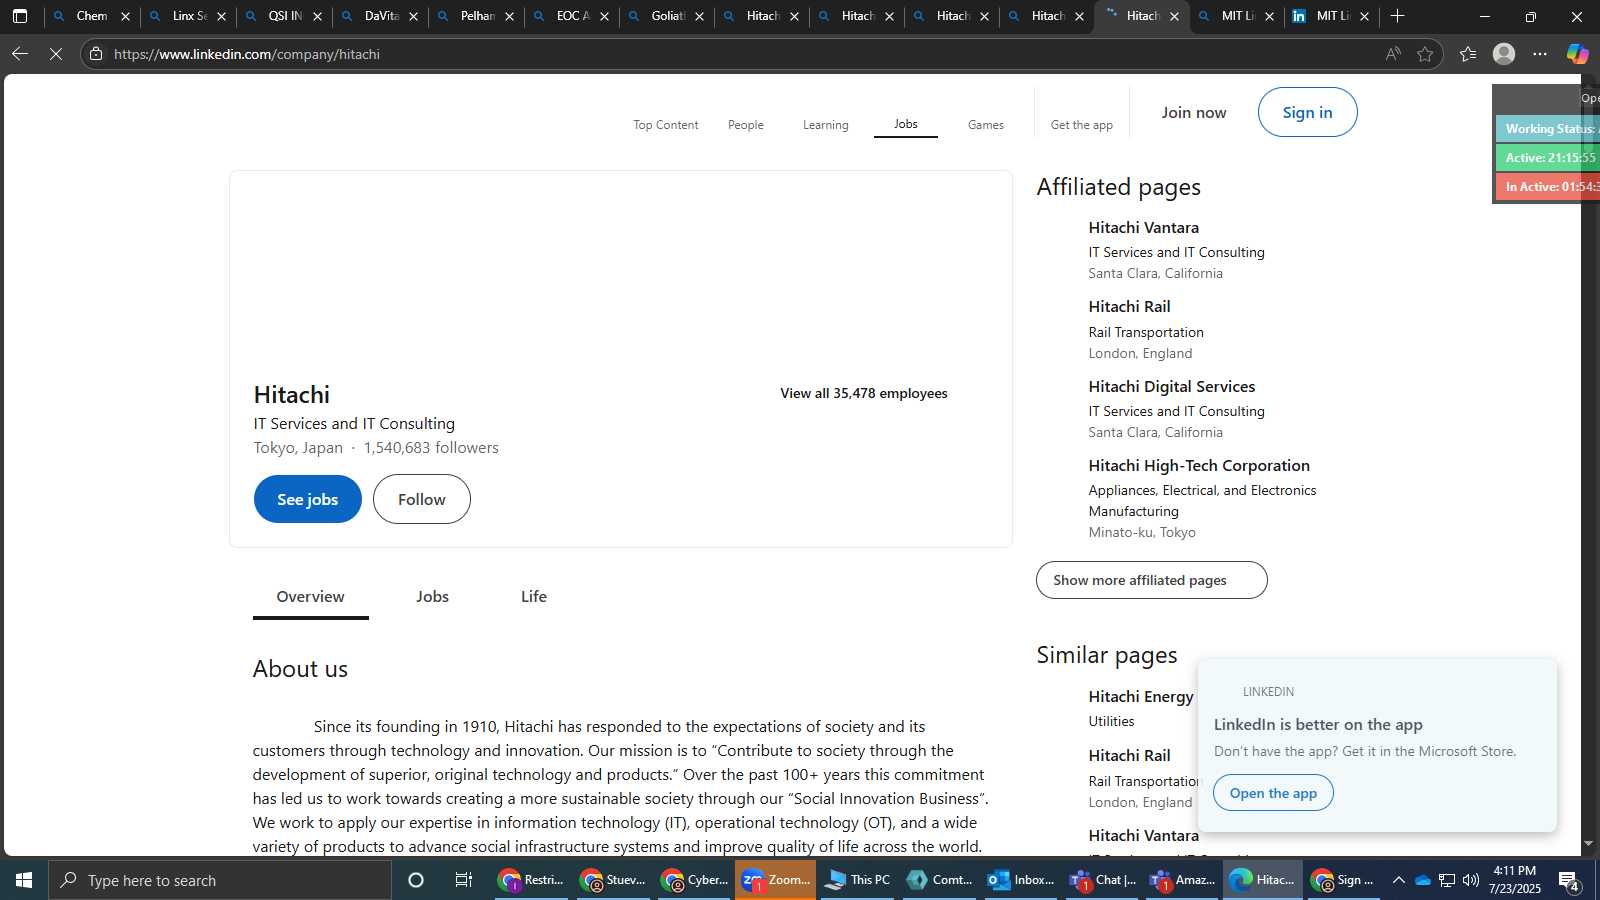The image size is (1600, 900).
Task: Click Working Status bar in overlay
Action: pyautogui.click(x=1547, y=129)
